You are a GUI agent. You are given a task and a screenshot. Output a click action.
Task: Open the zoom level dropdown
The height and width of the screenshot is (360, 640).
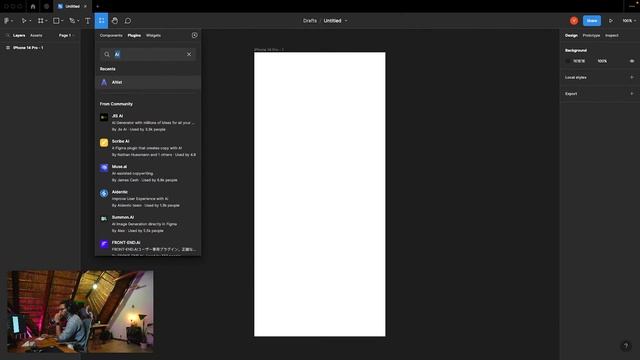point(629,20)
